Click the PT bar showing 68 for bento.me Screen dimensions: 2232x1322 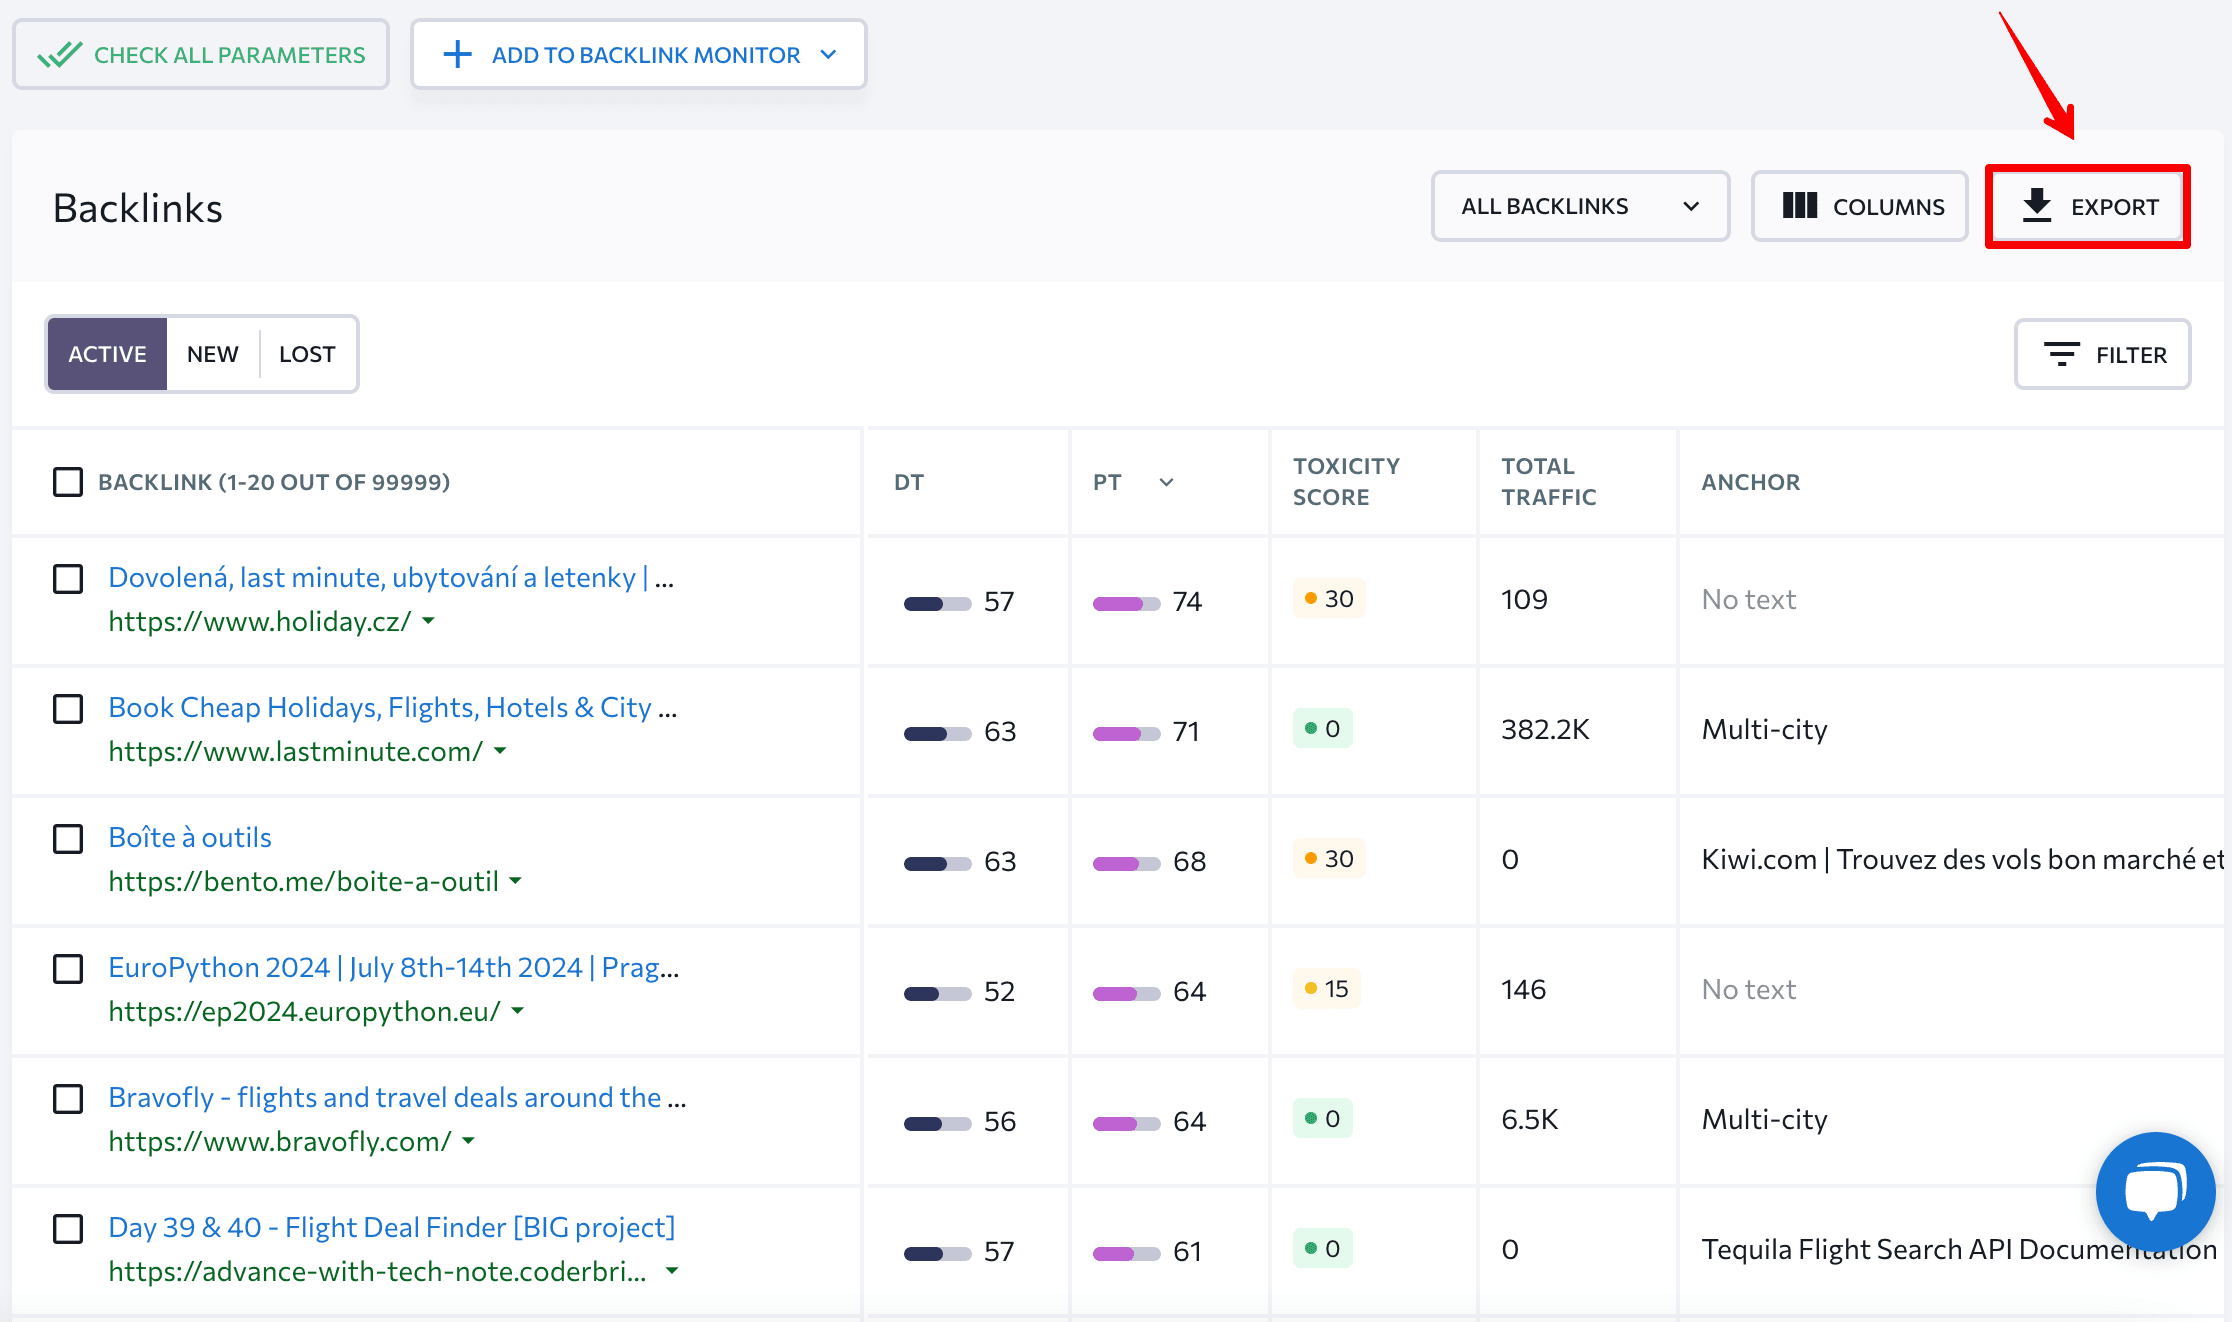coord(1127,863)
